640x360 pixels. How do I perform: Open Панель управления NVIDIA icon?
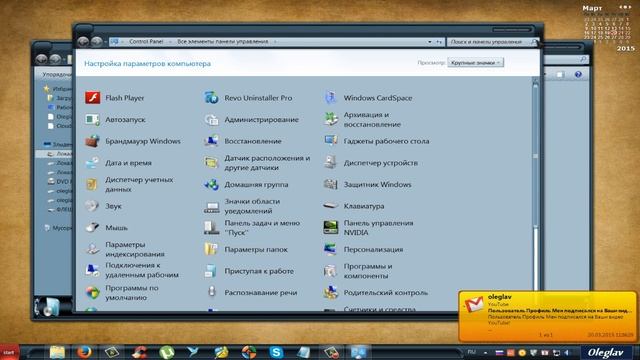tap(331, 228)
